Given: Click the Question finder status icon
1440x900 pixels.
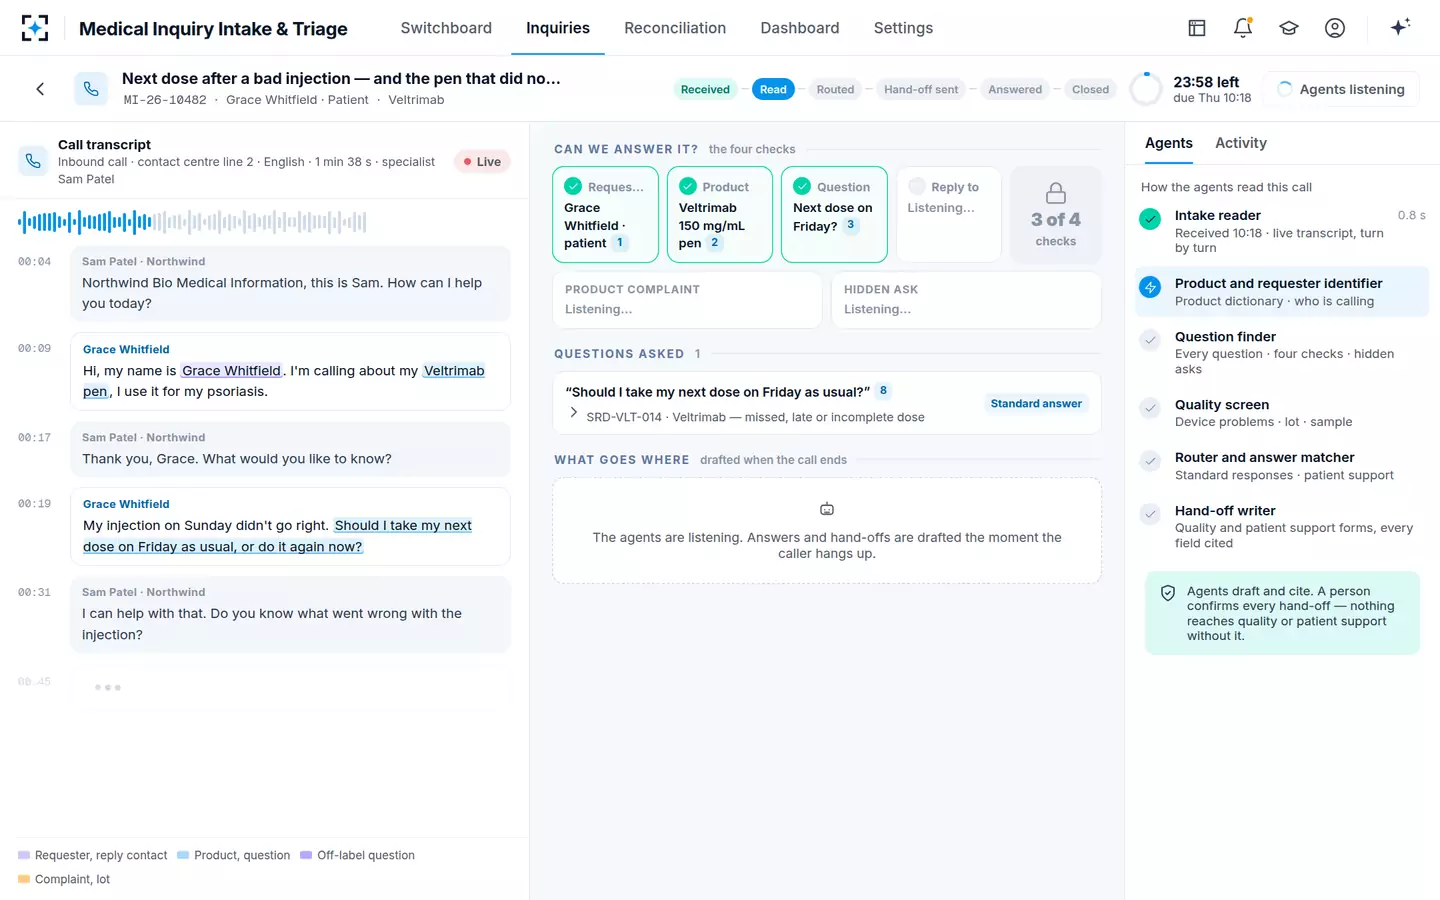Looking at the screenshot, I should (1150, 340).
